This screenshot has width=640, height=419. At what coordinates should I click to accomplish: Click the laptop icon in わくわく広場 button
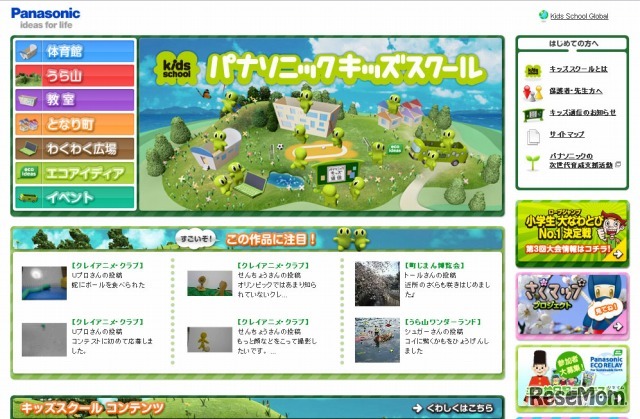pos(28,149)
